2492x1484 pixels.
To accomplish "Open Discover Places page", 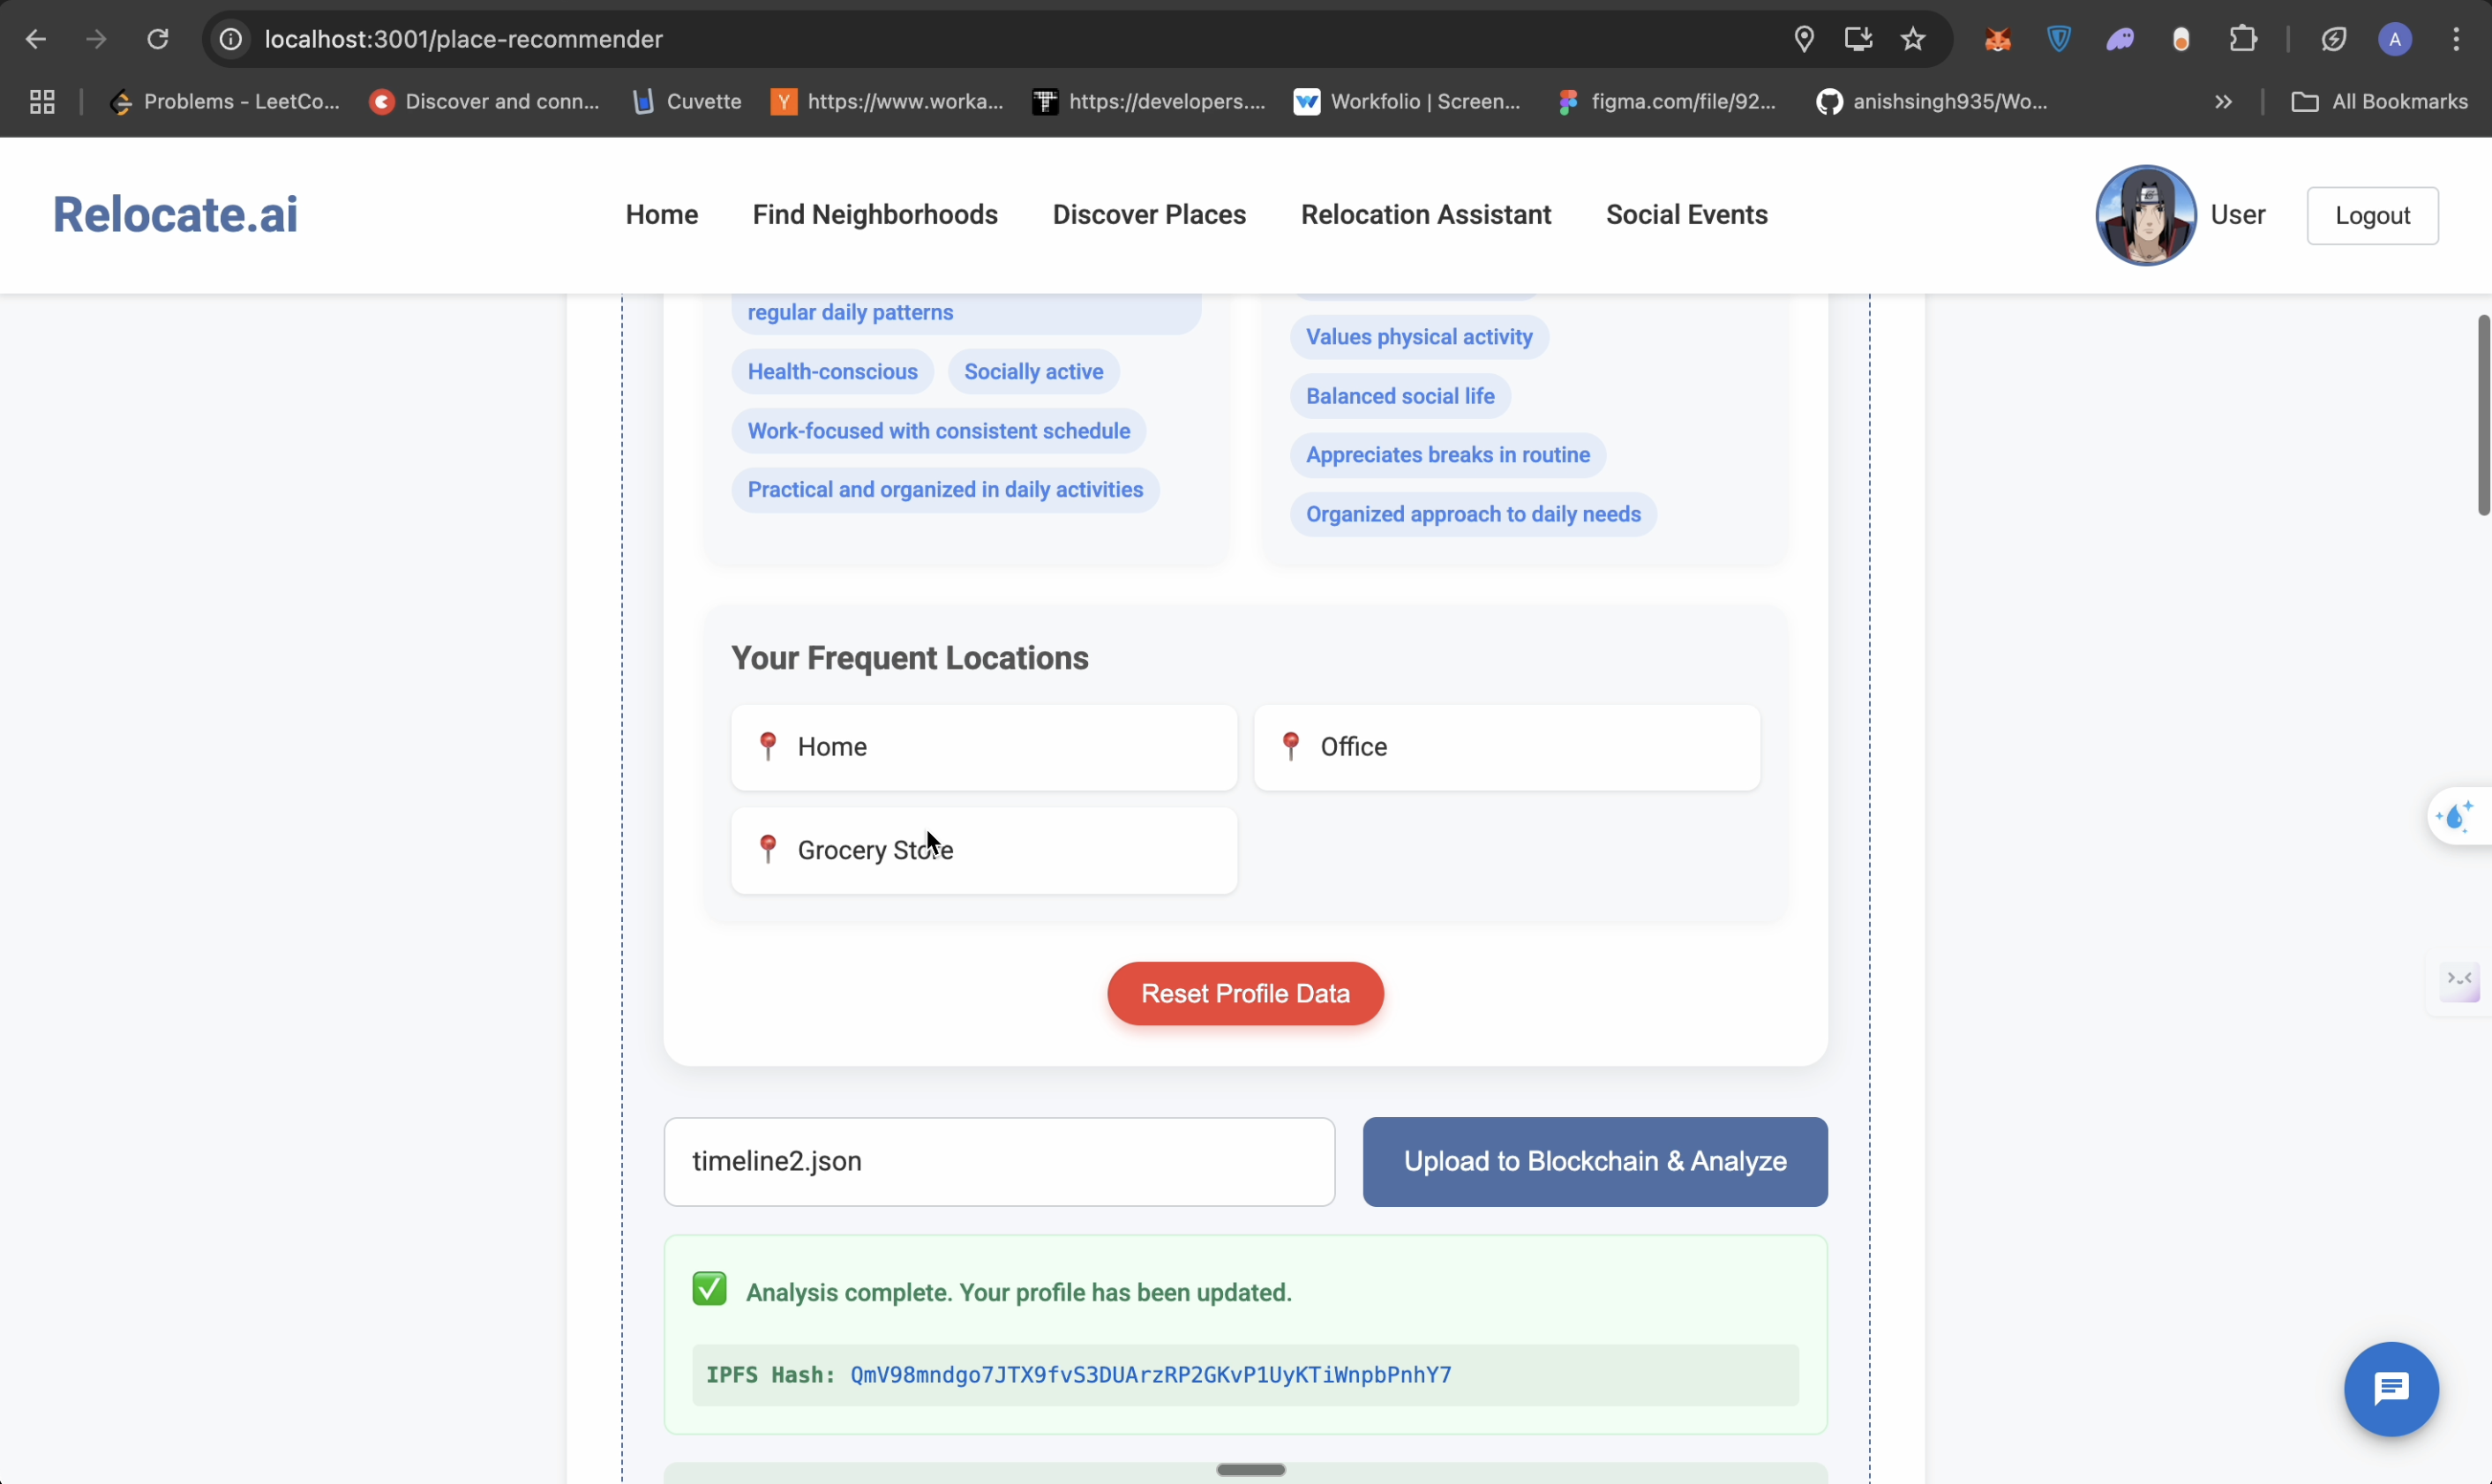I will coord(1149,215).
